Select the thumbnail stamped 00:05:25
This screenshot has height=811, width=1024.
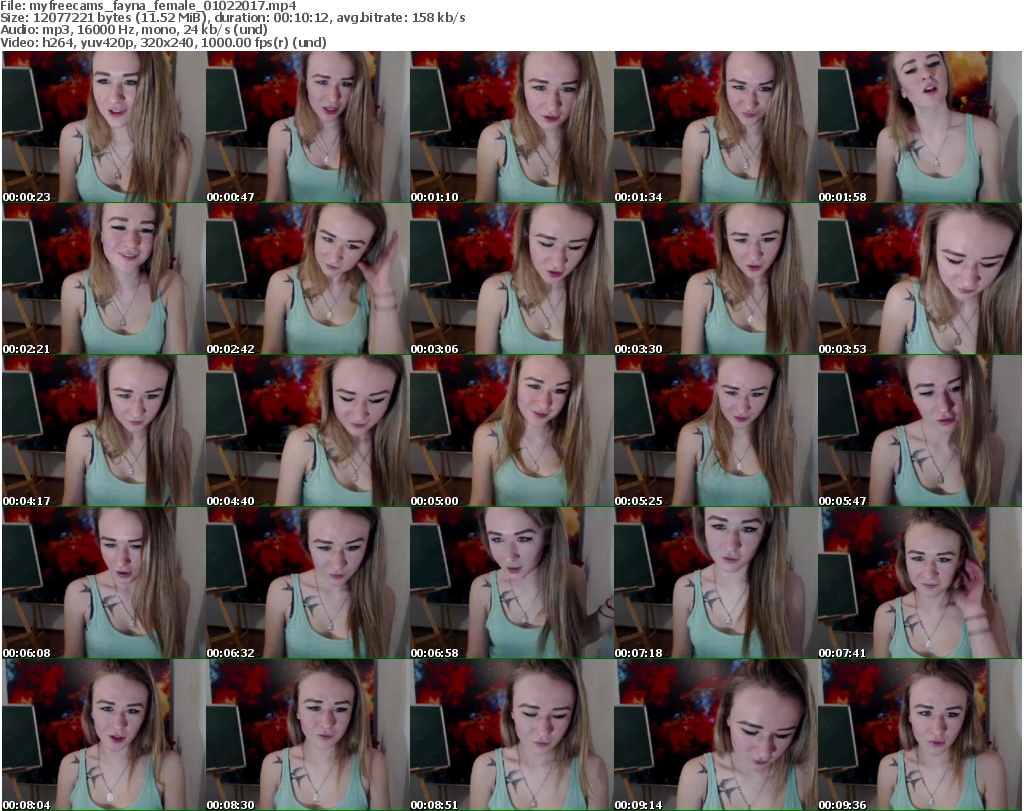pos(716,431)
